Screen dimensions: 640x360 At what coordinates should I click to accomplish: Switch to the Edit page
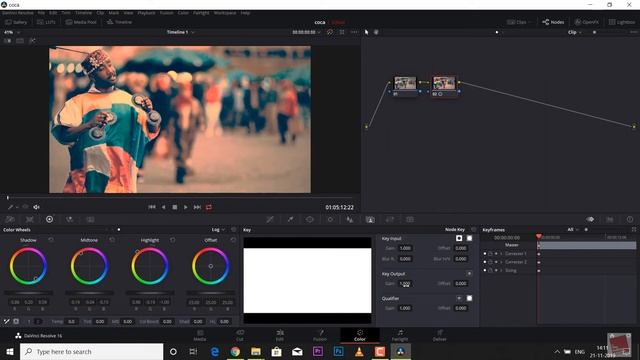click(x=280, y=335)
